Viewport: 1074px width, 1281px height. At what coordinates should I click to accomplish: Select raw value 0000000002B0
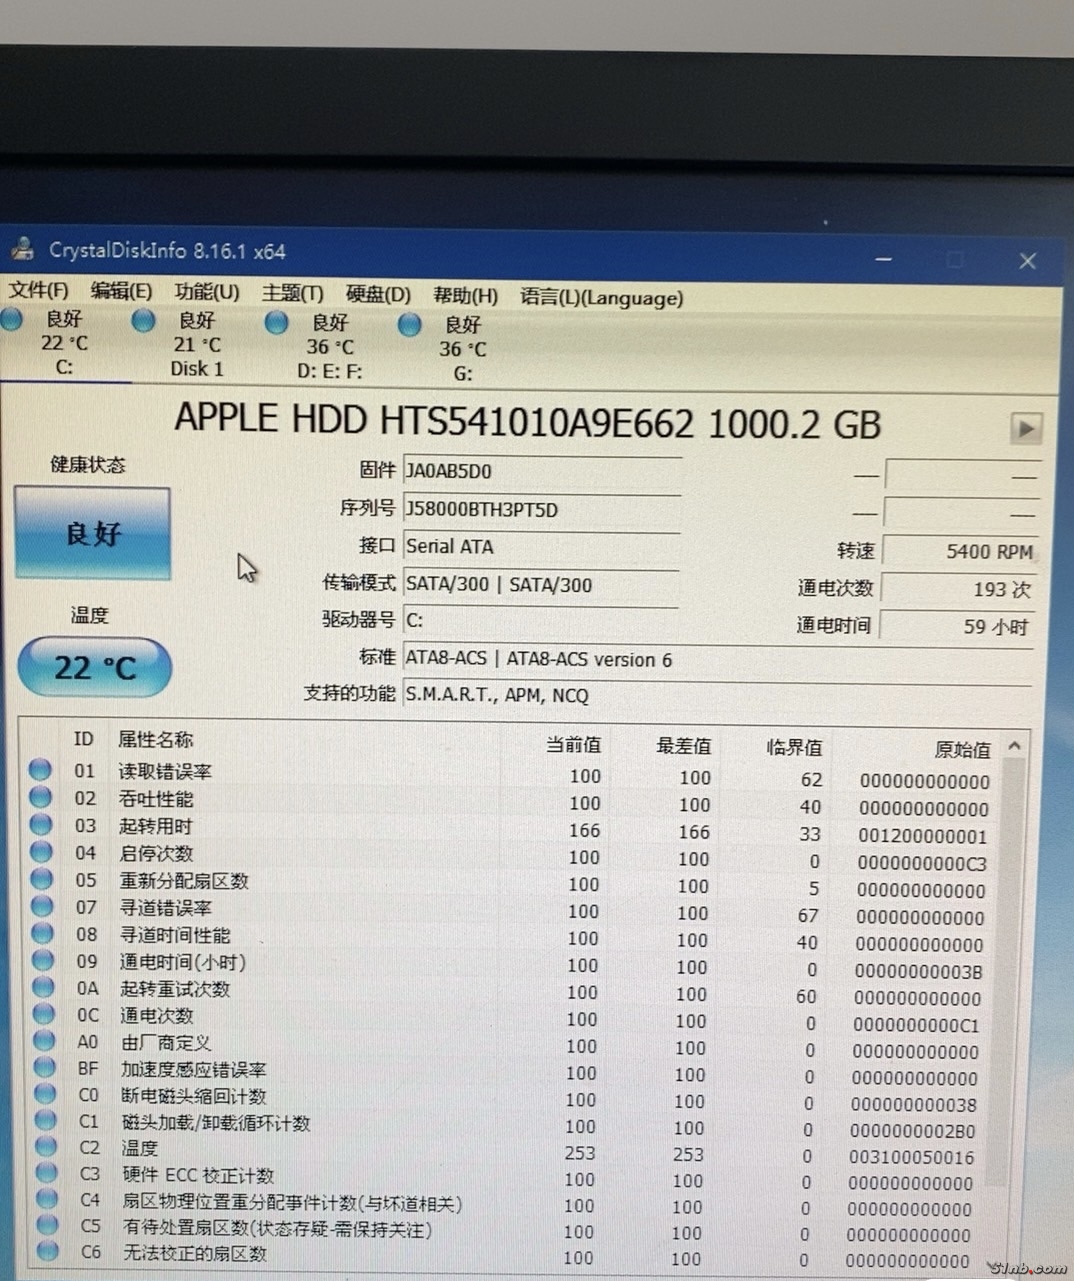914,1131
